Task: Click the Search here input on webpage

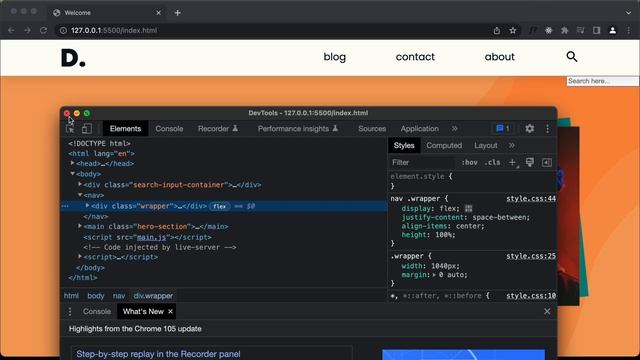Action: coord(602,81)
